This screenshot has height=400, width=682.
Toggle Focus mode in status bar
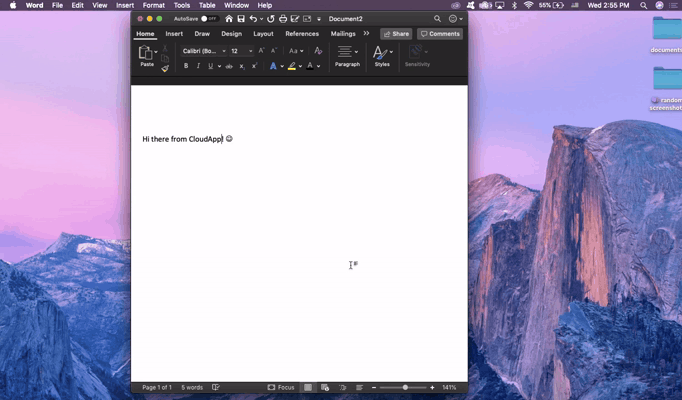pos(281,387)
